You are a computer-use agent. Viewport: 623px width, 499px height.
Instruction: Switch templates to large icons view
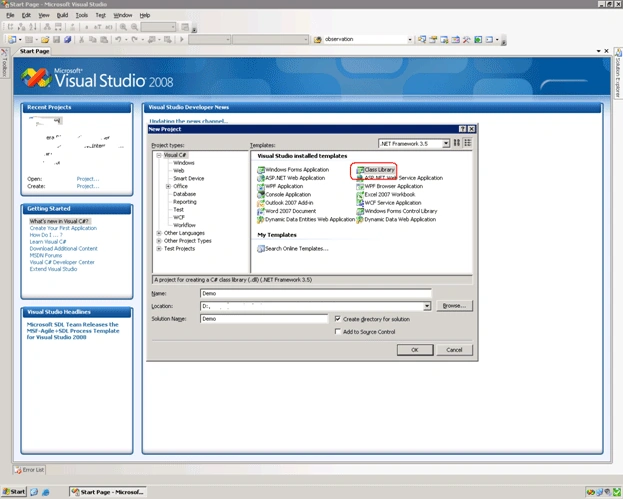tap(457, 143)
